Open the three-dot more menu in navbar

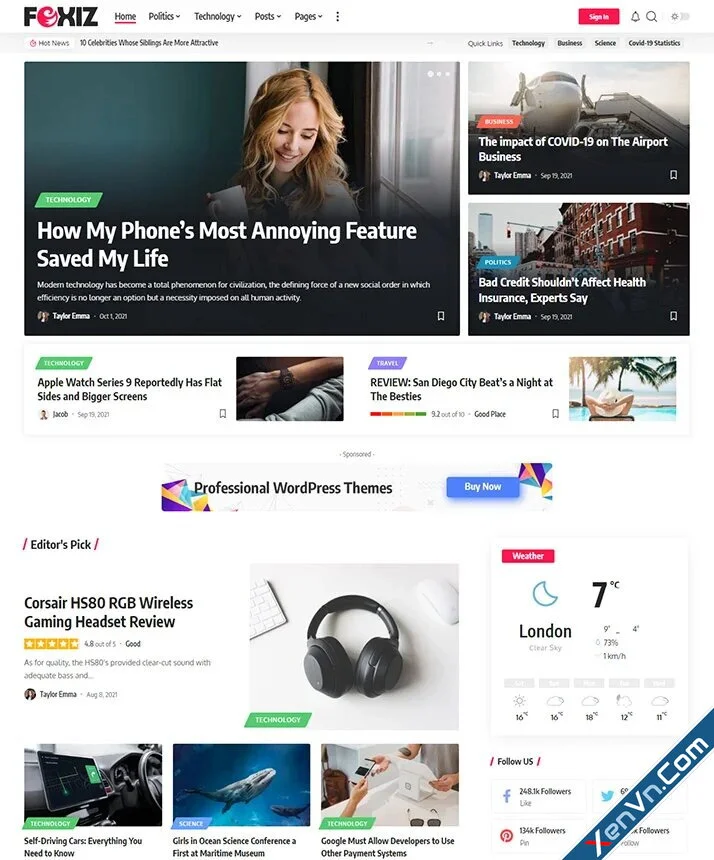point(337,16)
